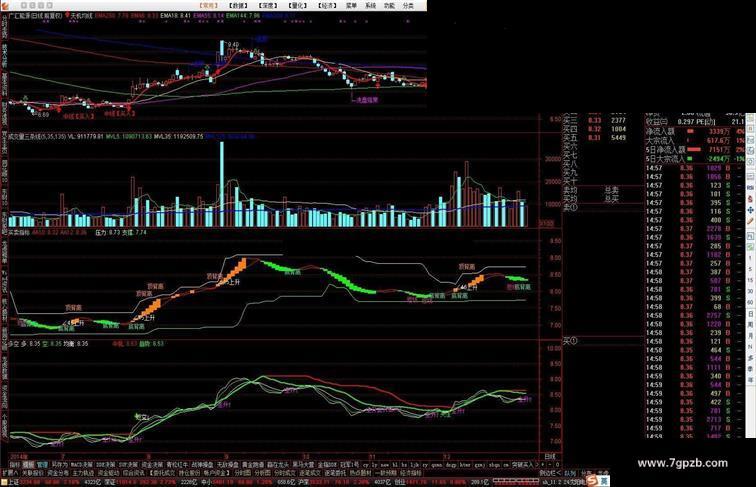Open the 逐笔成交 bottom panel tab
756x487 pixels.
[310, 473]
